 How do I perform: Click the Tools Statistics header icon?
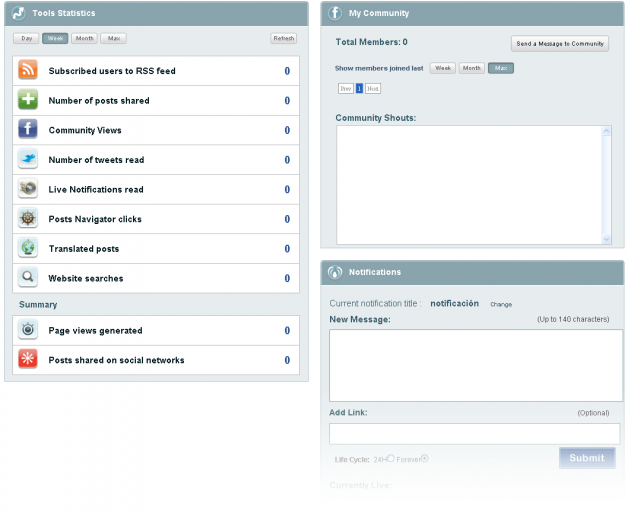[18, 13]
